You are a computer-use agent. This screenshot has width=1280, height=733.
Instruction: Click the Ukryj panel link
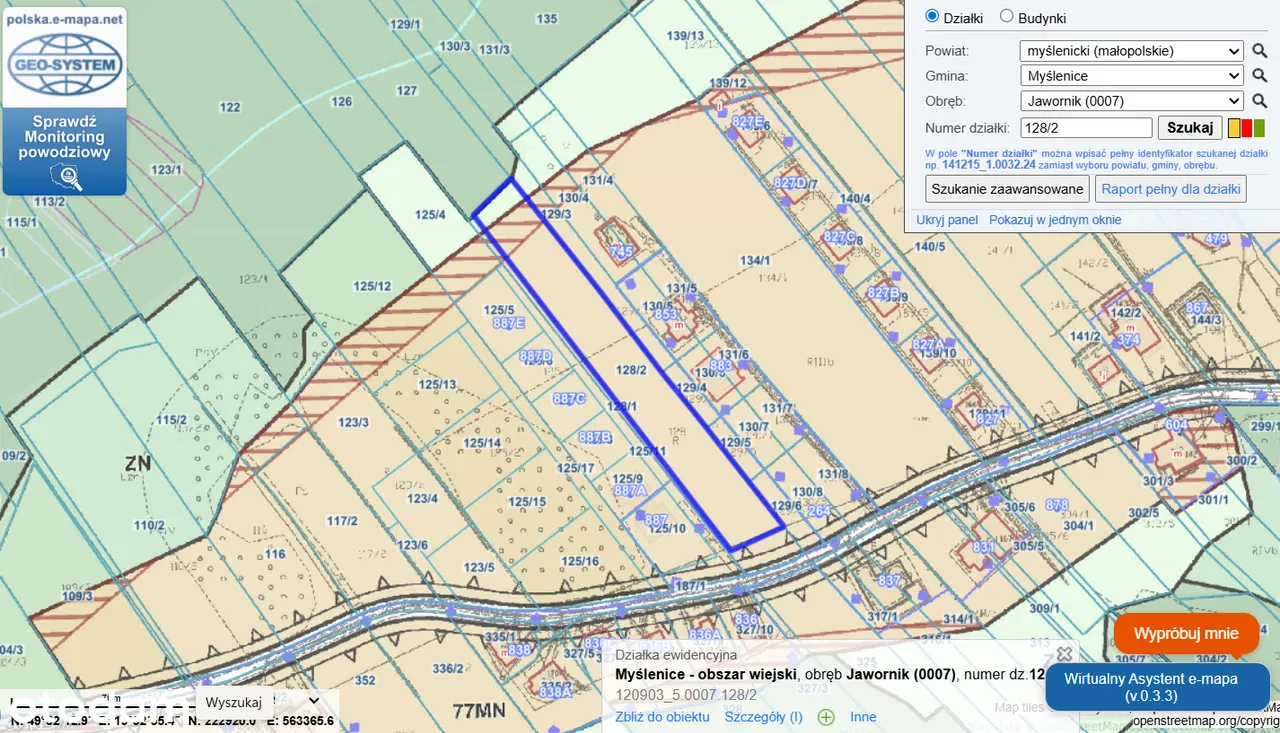click(946, 220)
